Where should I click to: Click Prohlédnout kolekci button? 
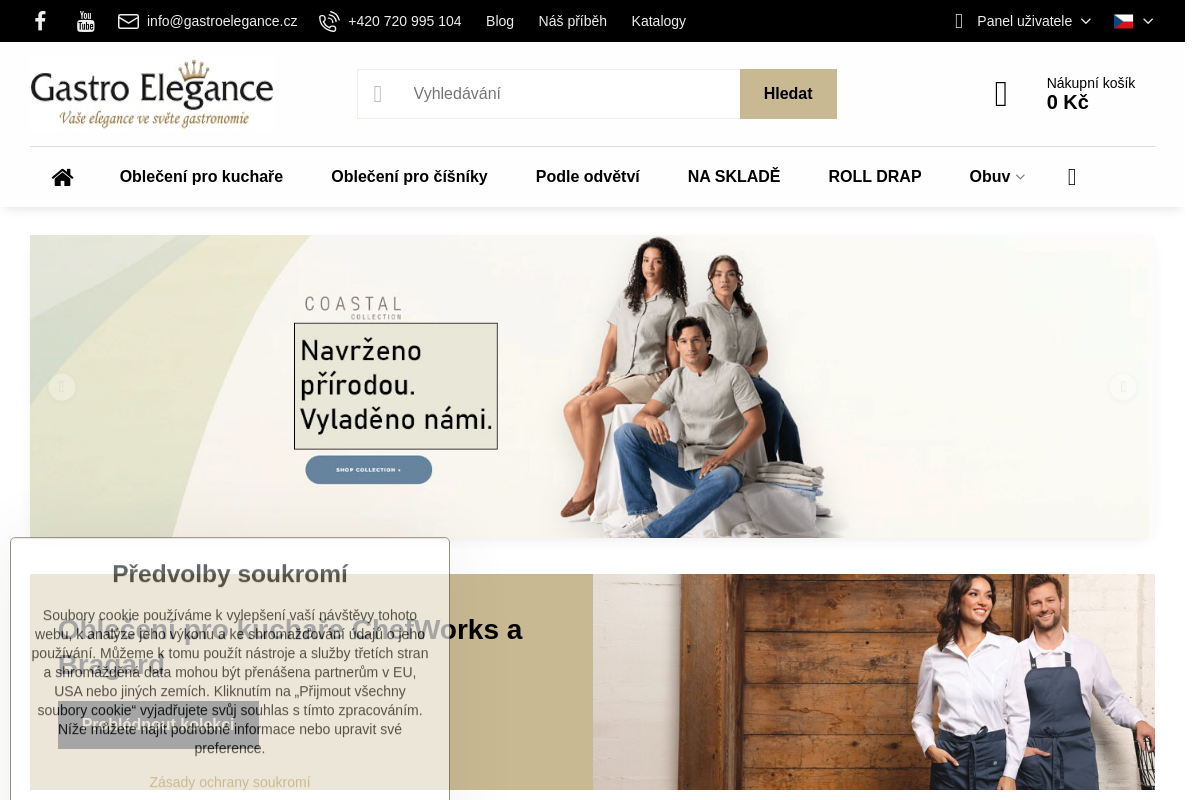click(x=158, y=725)
